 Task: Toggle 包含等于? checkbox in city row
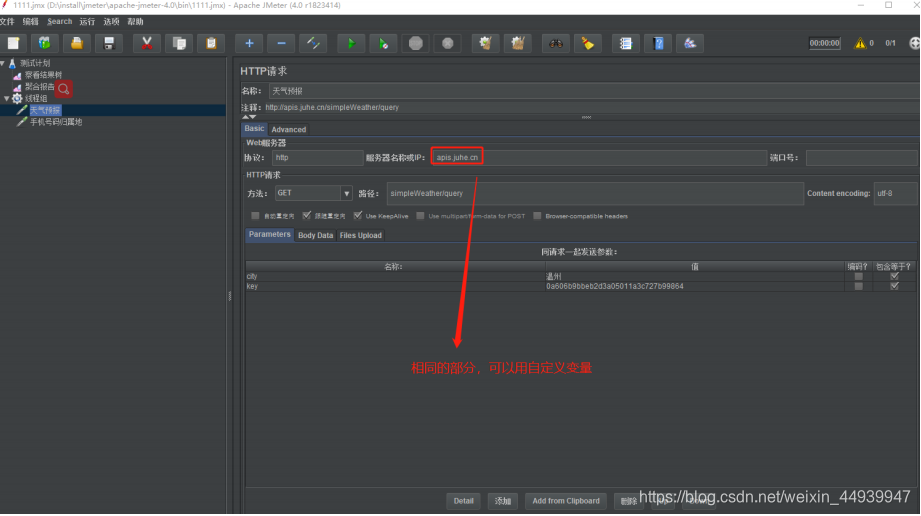pyautogui.click(x=894, y=276)
